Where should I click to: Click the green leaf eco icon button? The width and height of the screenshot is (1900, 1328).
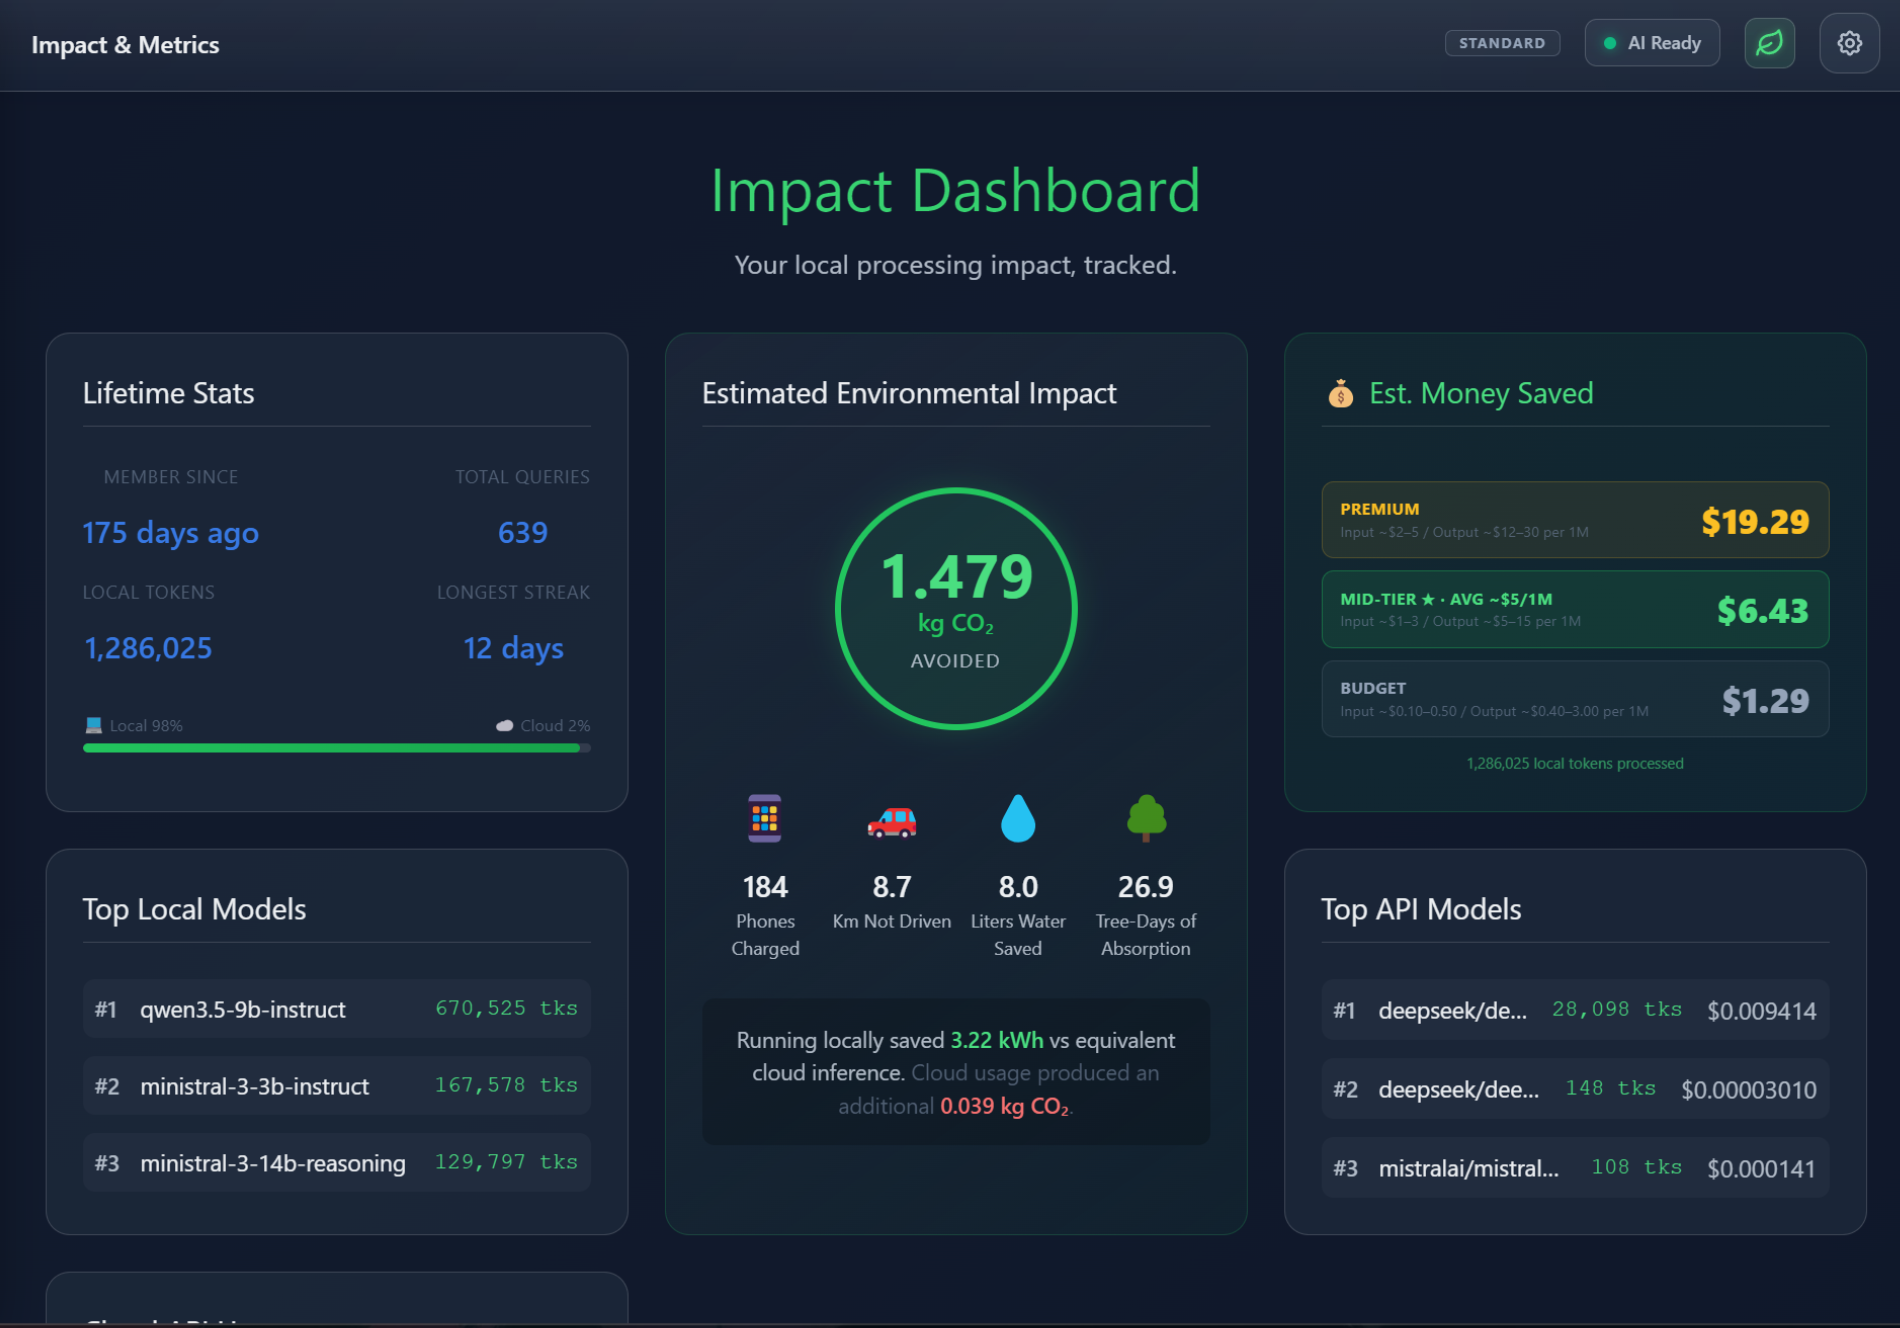pos(1769,43)
